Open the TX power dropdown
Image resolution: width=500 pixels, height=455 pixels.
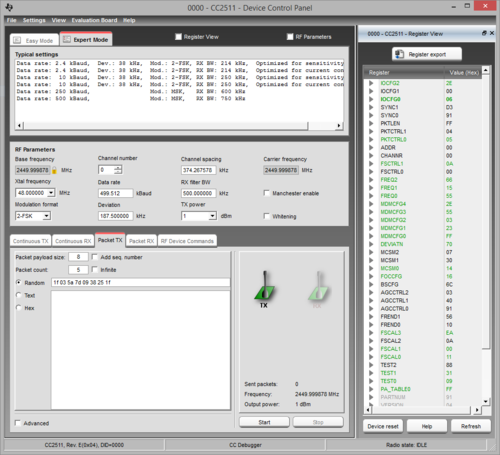pos(212,216)
